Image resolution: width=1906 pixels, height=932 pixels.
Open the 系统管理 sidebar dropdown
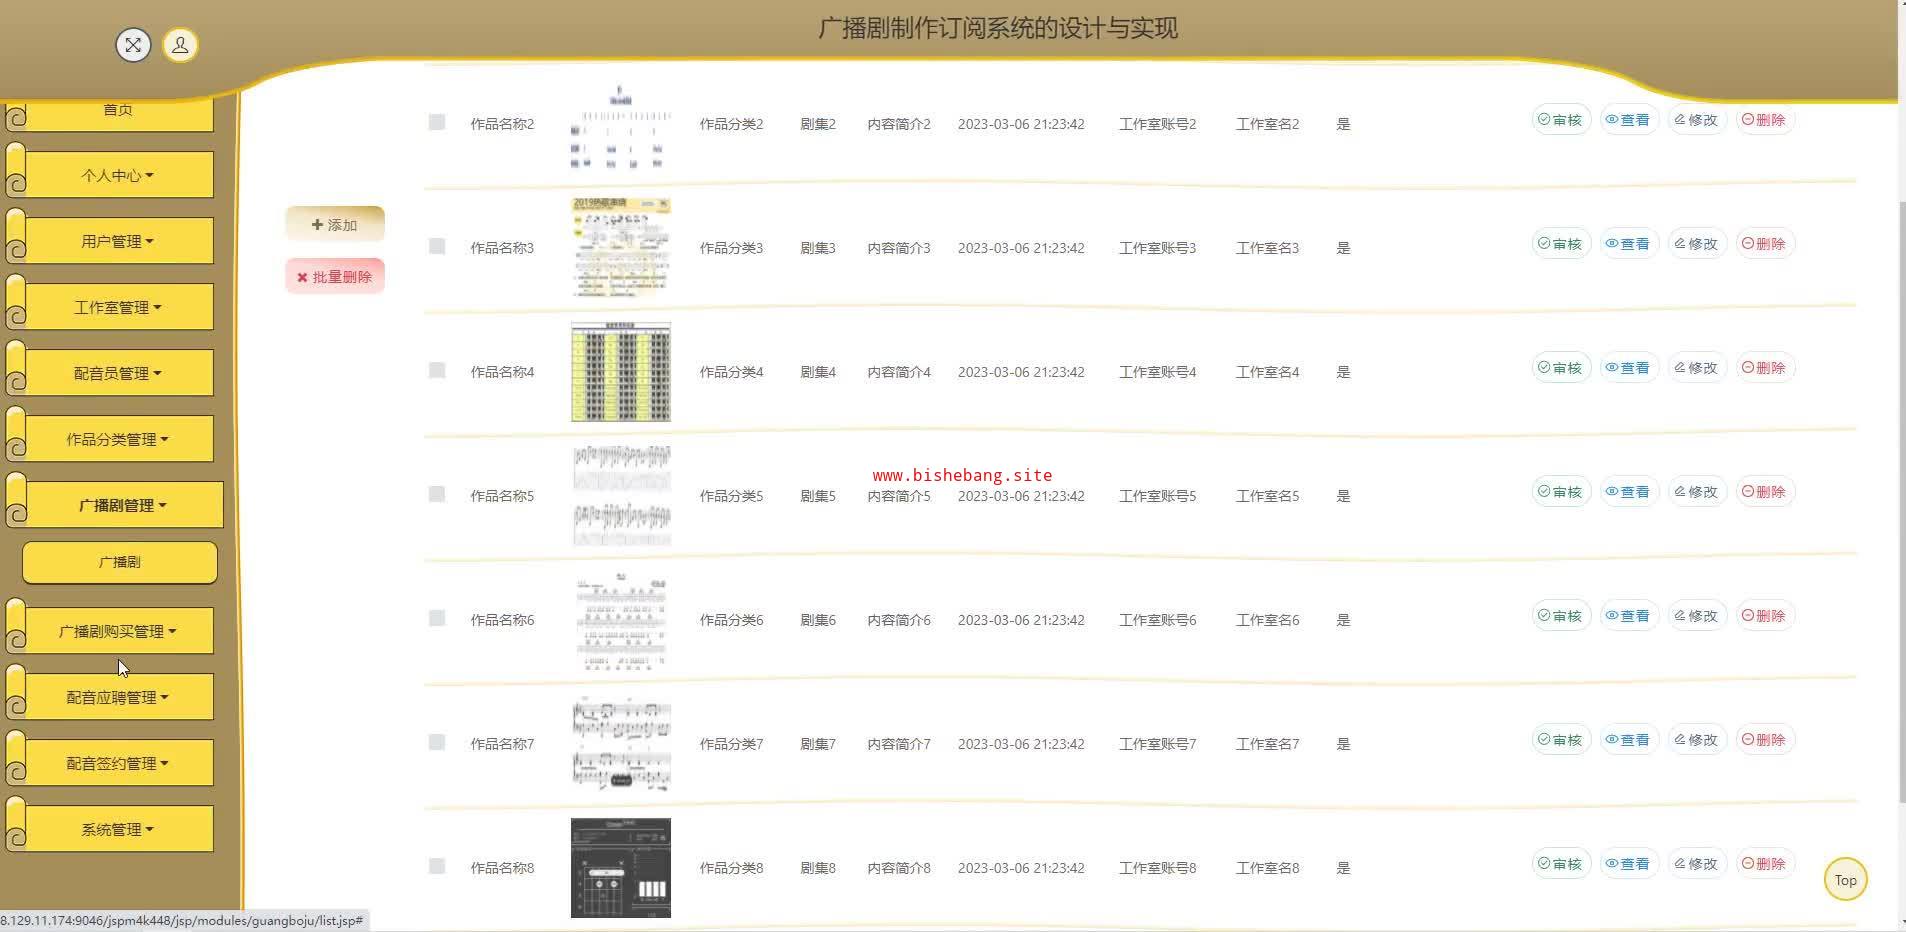point(117,829)
